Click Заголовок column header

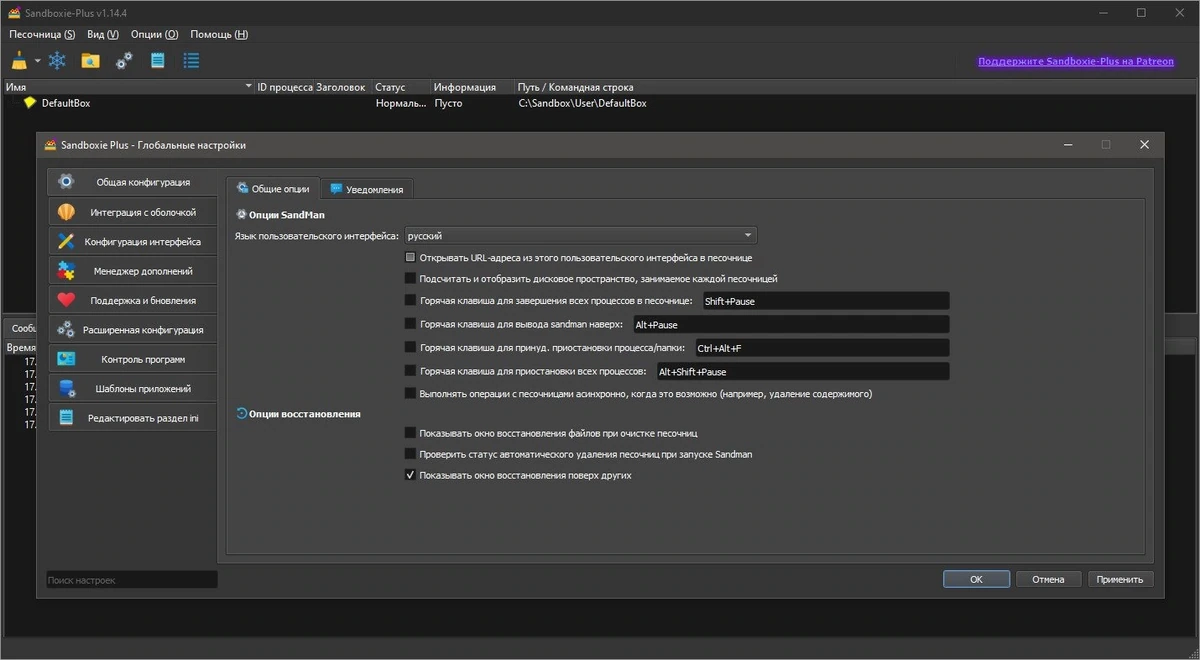click(342, 87)
